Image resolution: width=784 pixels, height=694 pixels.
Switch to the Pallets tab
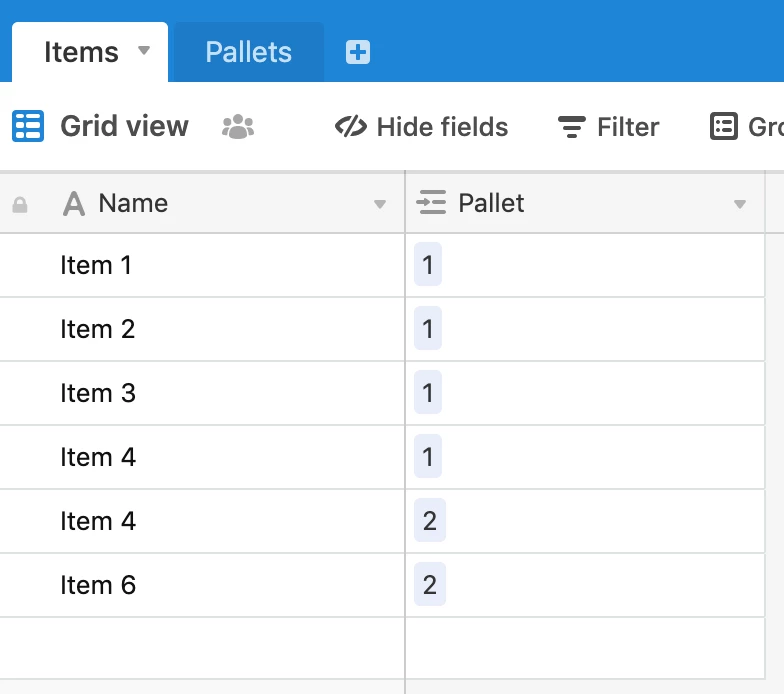249,52
